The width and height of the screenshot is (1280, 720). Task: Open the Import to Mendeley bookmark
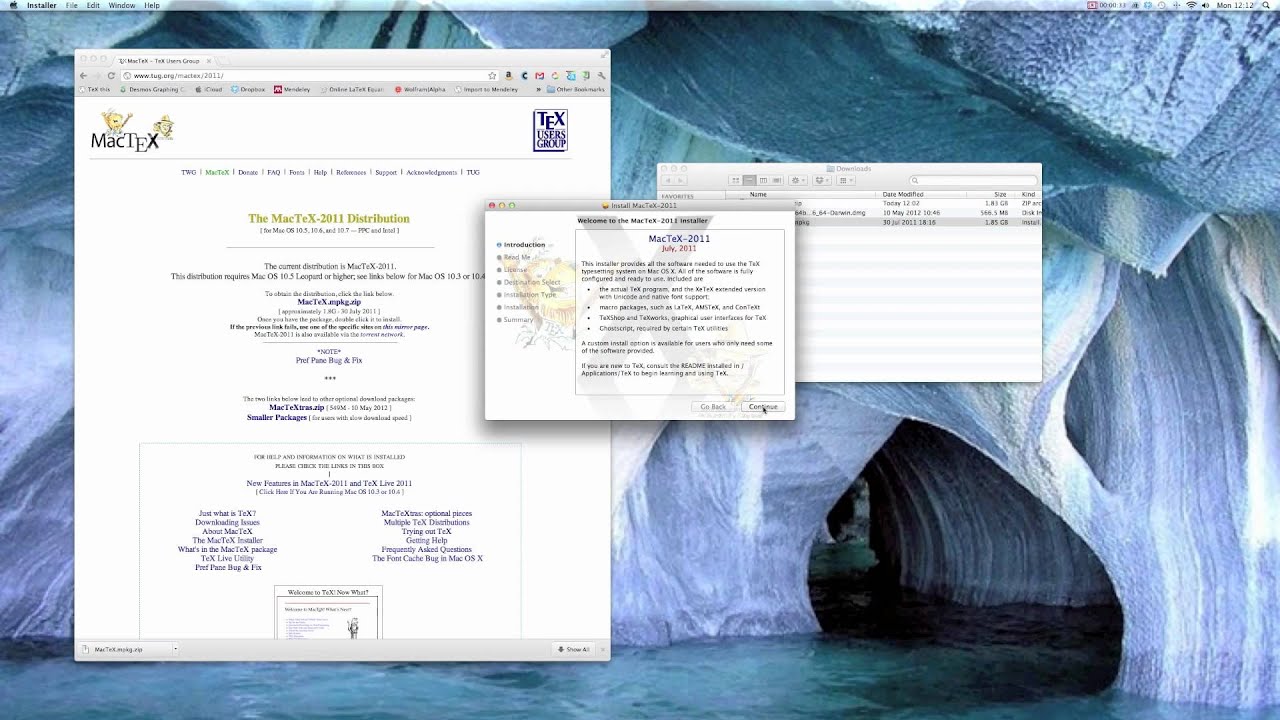tap(487, 89)
